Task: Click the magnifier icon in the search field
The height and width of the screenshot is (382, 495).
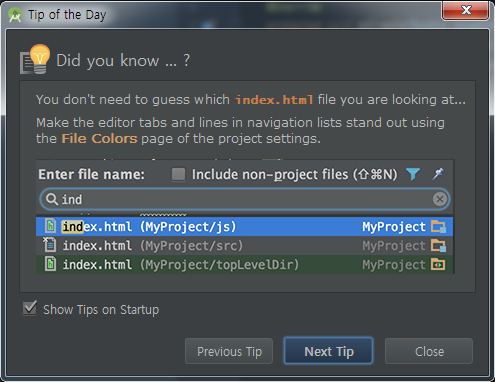Action: [x=52, y=199]
